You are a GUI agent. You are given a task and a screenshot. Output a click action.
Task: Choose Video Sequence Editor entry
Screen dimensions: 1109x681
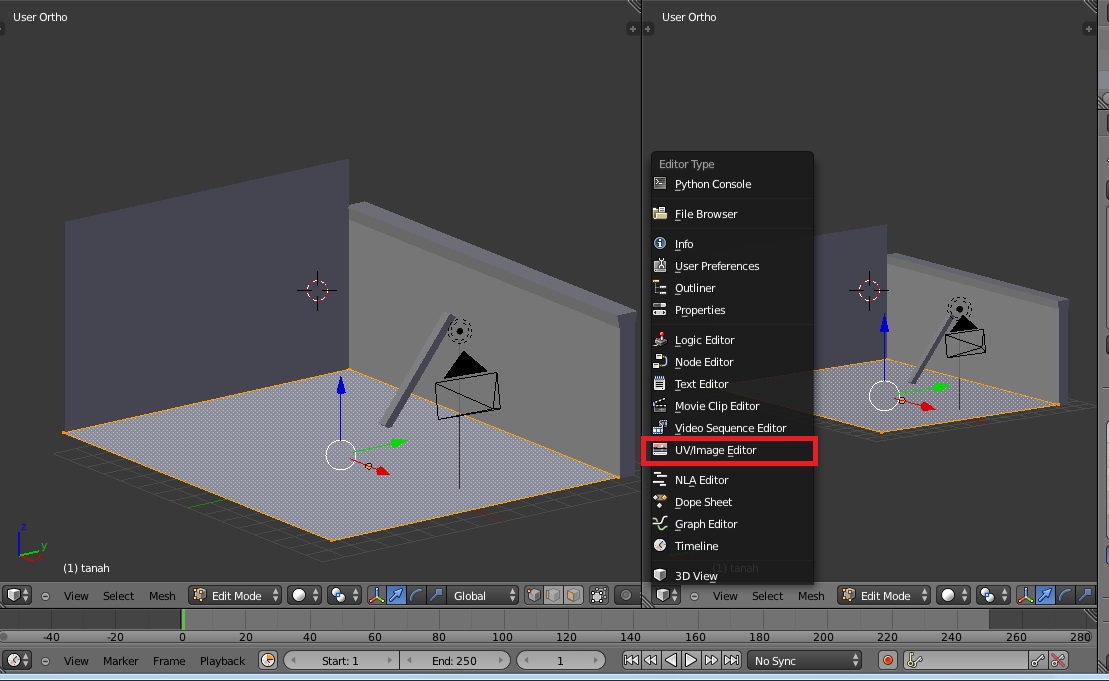[732, 428]
